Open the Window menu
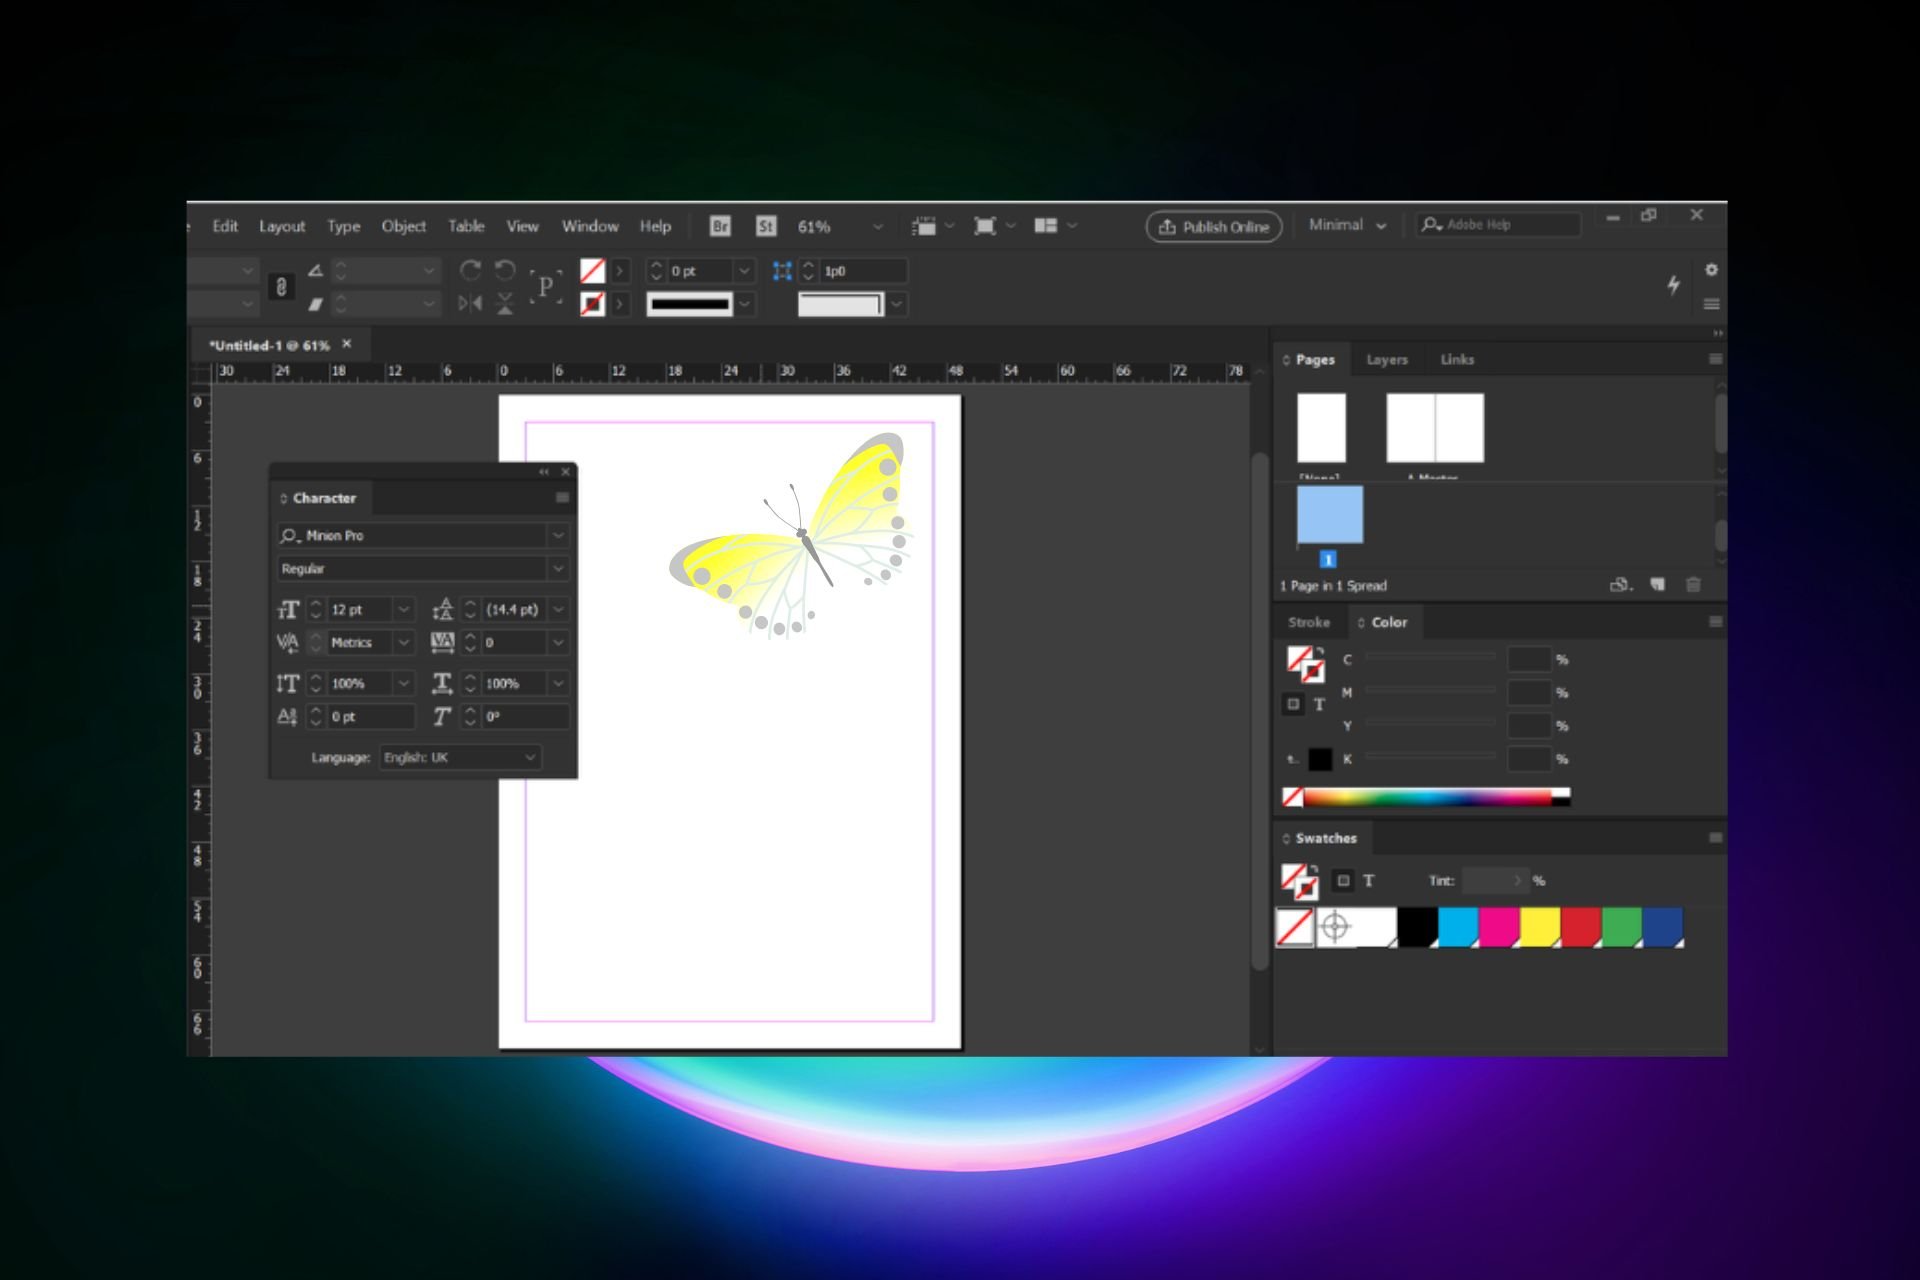1920x1280 pixels. coord(590,226)
